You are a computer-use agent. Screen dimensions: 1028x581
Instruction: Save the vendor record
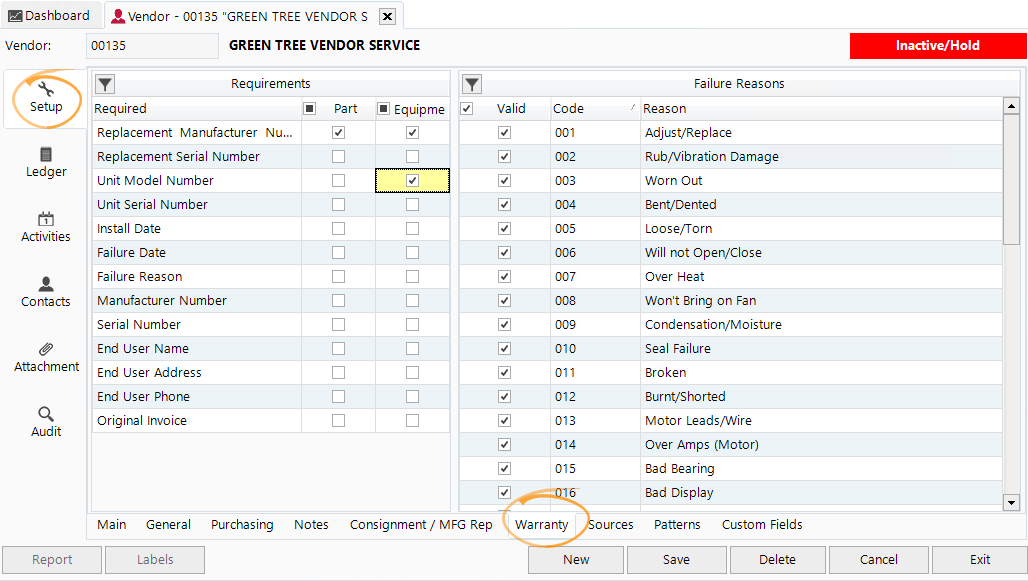[676, 560]
